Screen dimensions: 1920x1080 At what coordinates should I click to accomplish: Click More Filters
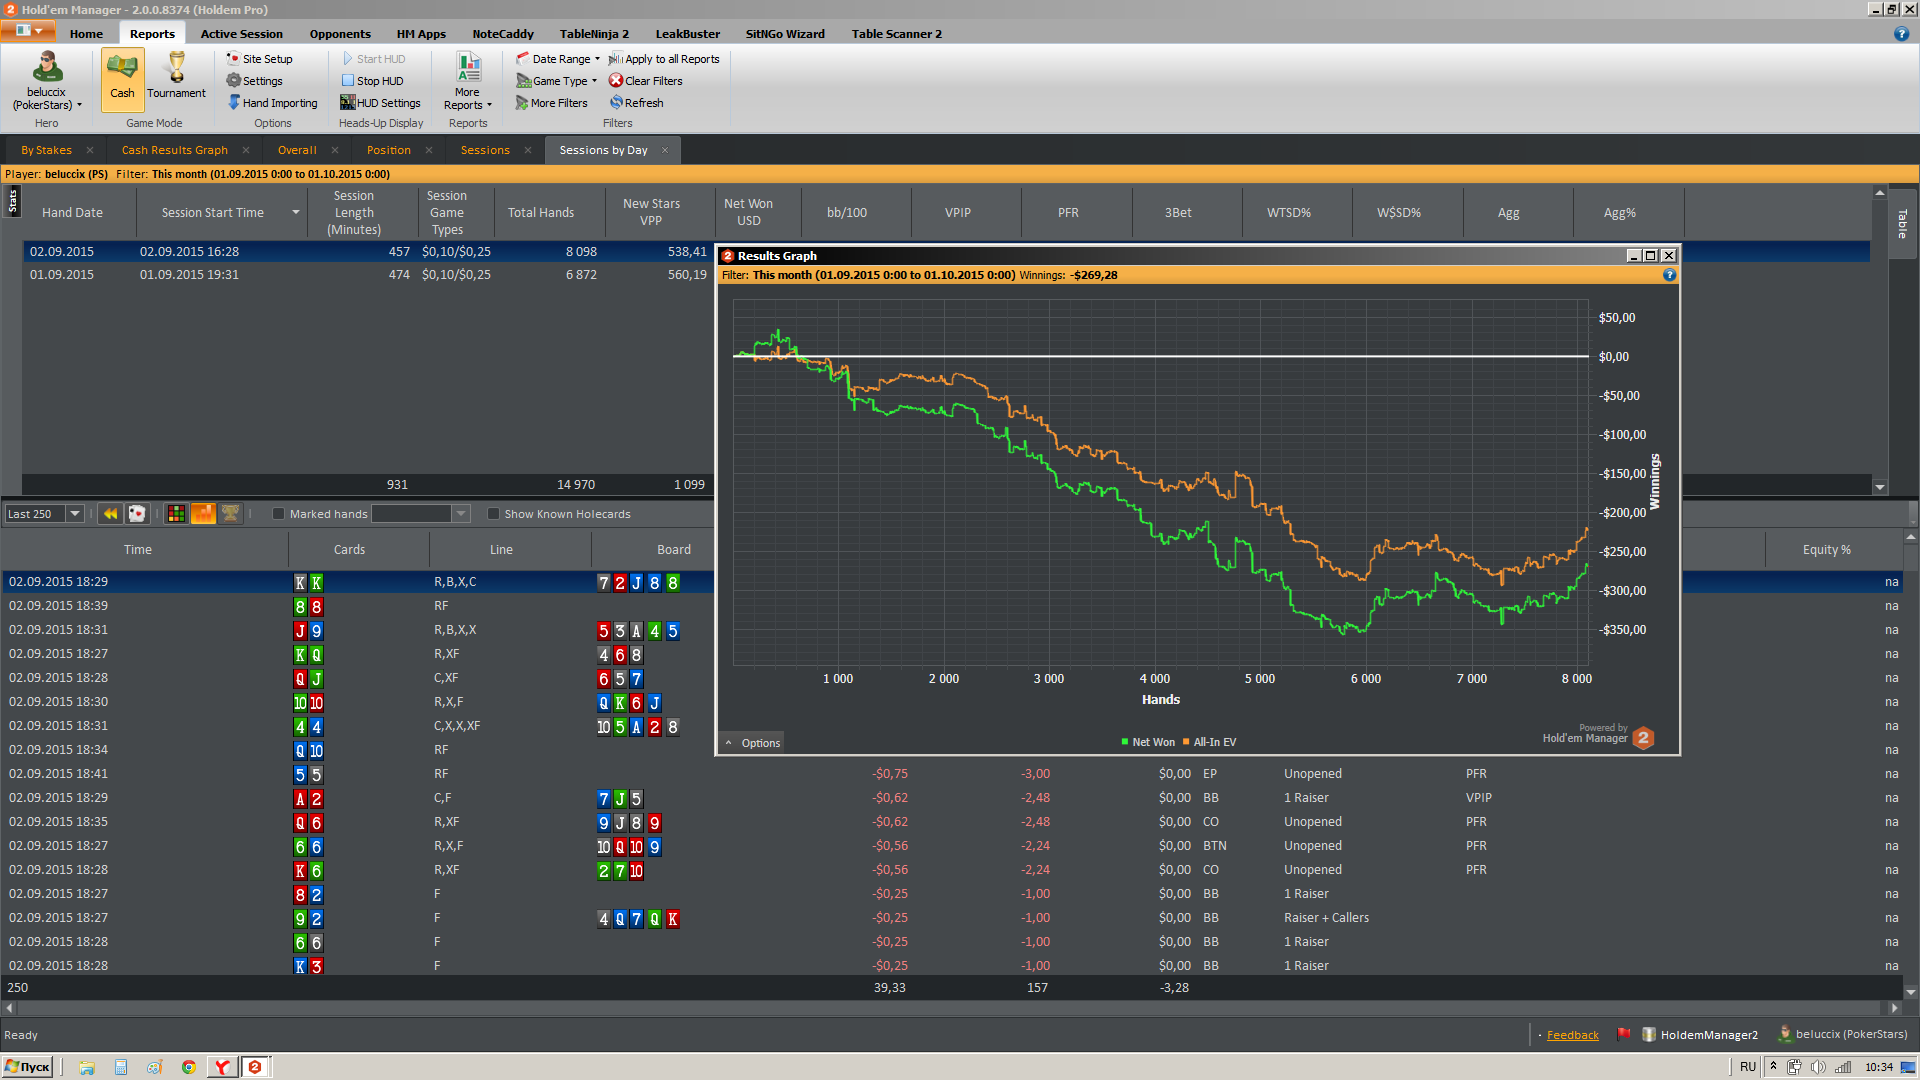pyautogui.click(x=551, y=103)
